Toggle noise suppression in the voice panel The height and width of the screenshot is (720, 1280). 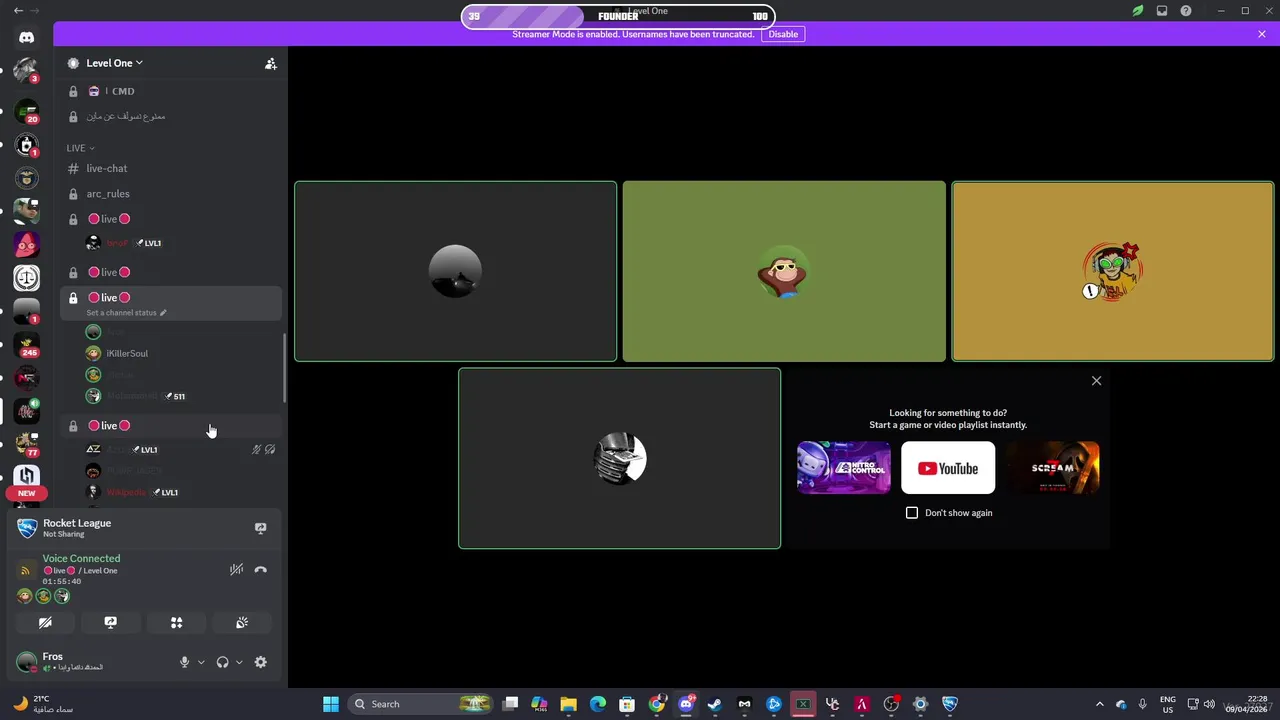coord(236,570)
